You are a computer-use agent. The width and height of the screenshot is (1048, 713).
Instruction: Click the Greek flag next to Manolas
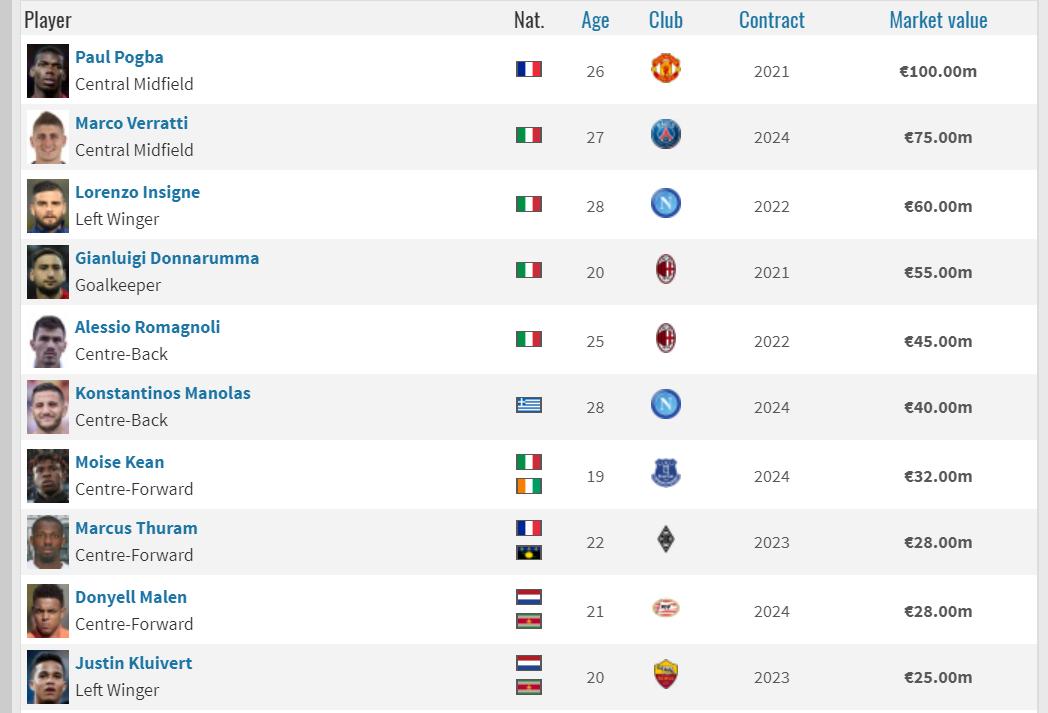click(x=529, y=405)
